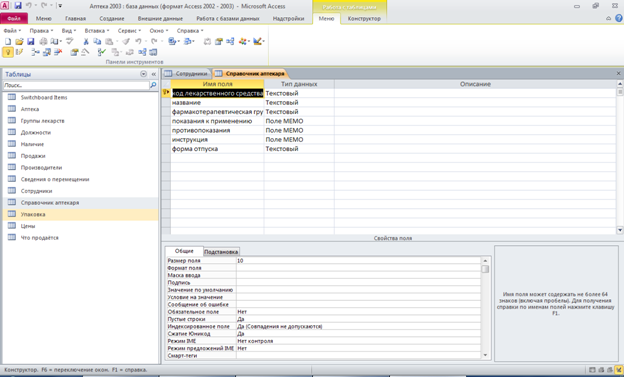This screenshot has width=624, height=377.
Task: Click the search magnifier icon in the navigation pane
Action: click(x=153, y=85)
